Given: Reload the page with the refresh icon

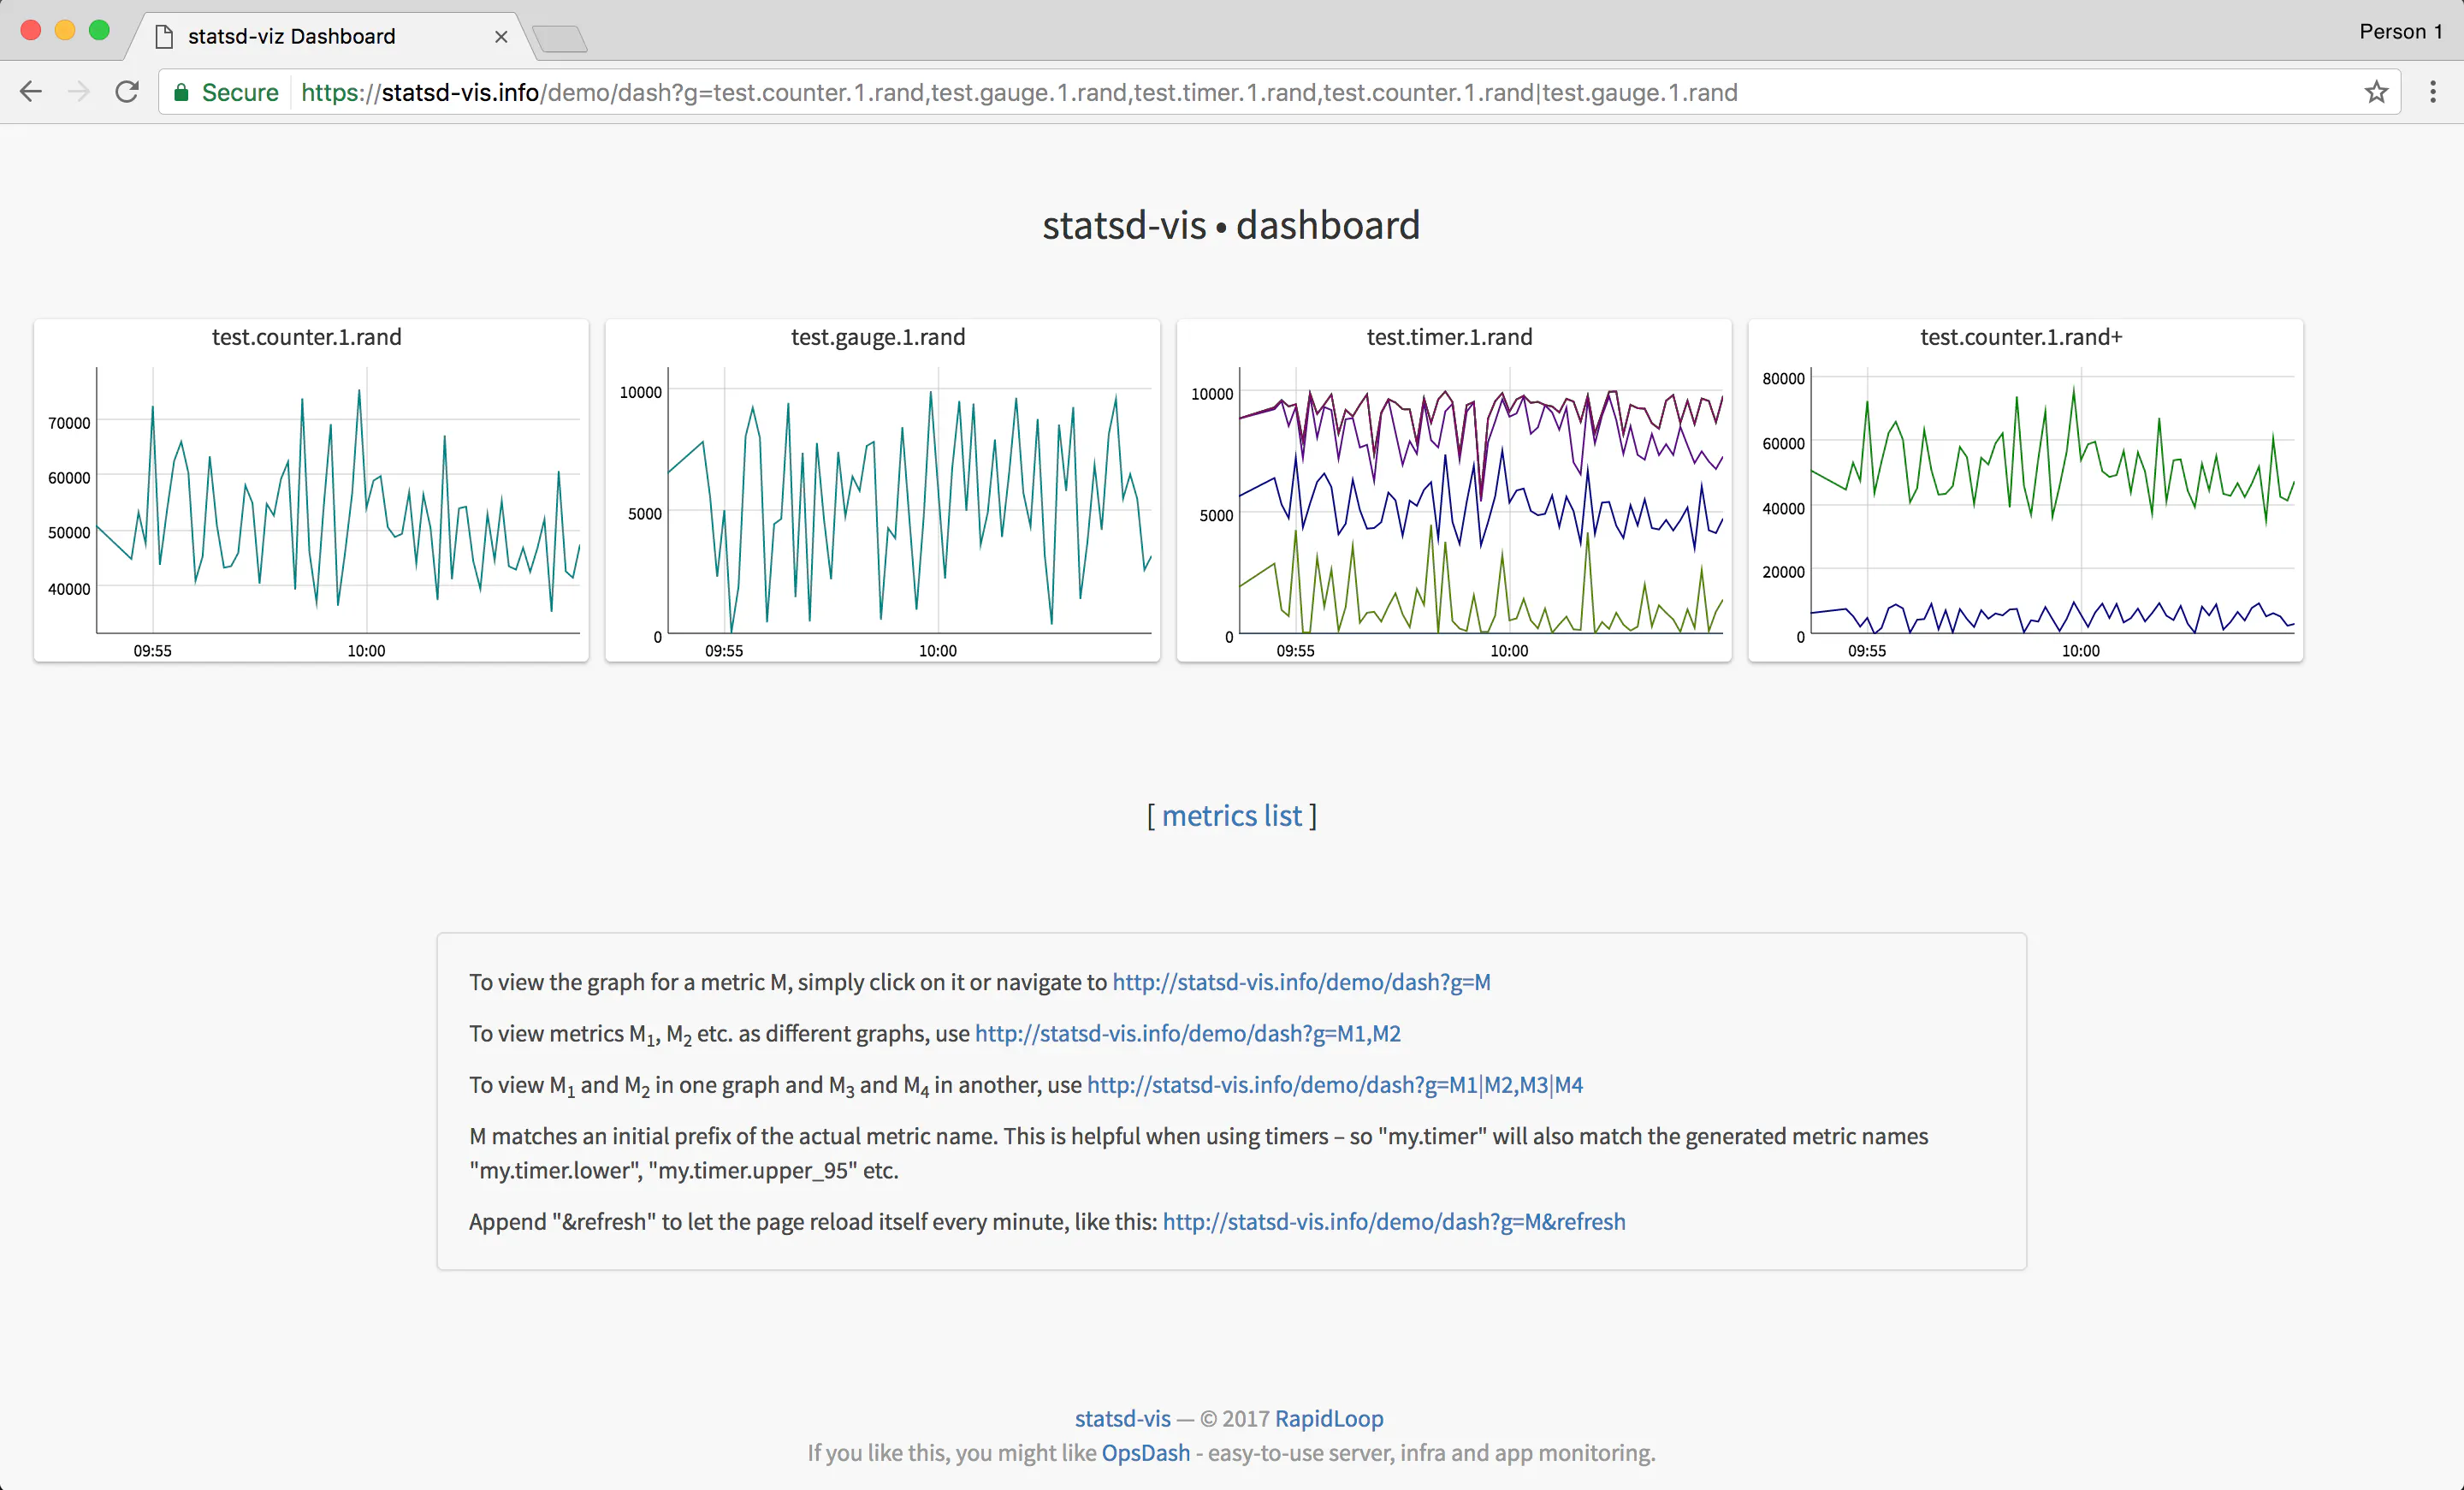Looking at the screenshot, I should [127, 92].
